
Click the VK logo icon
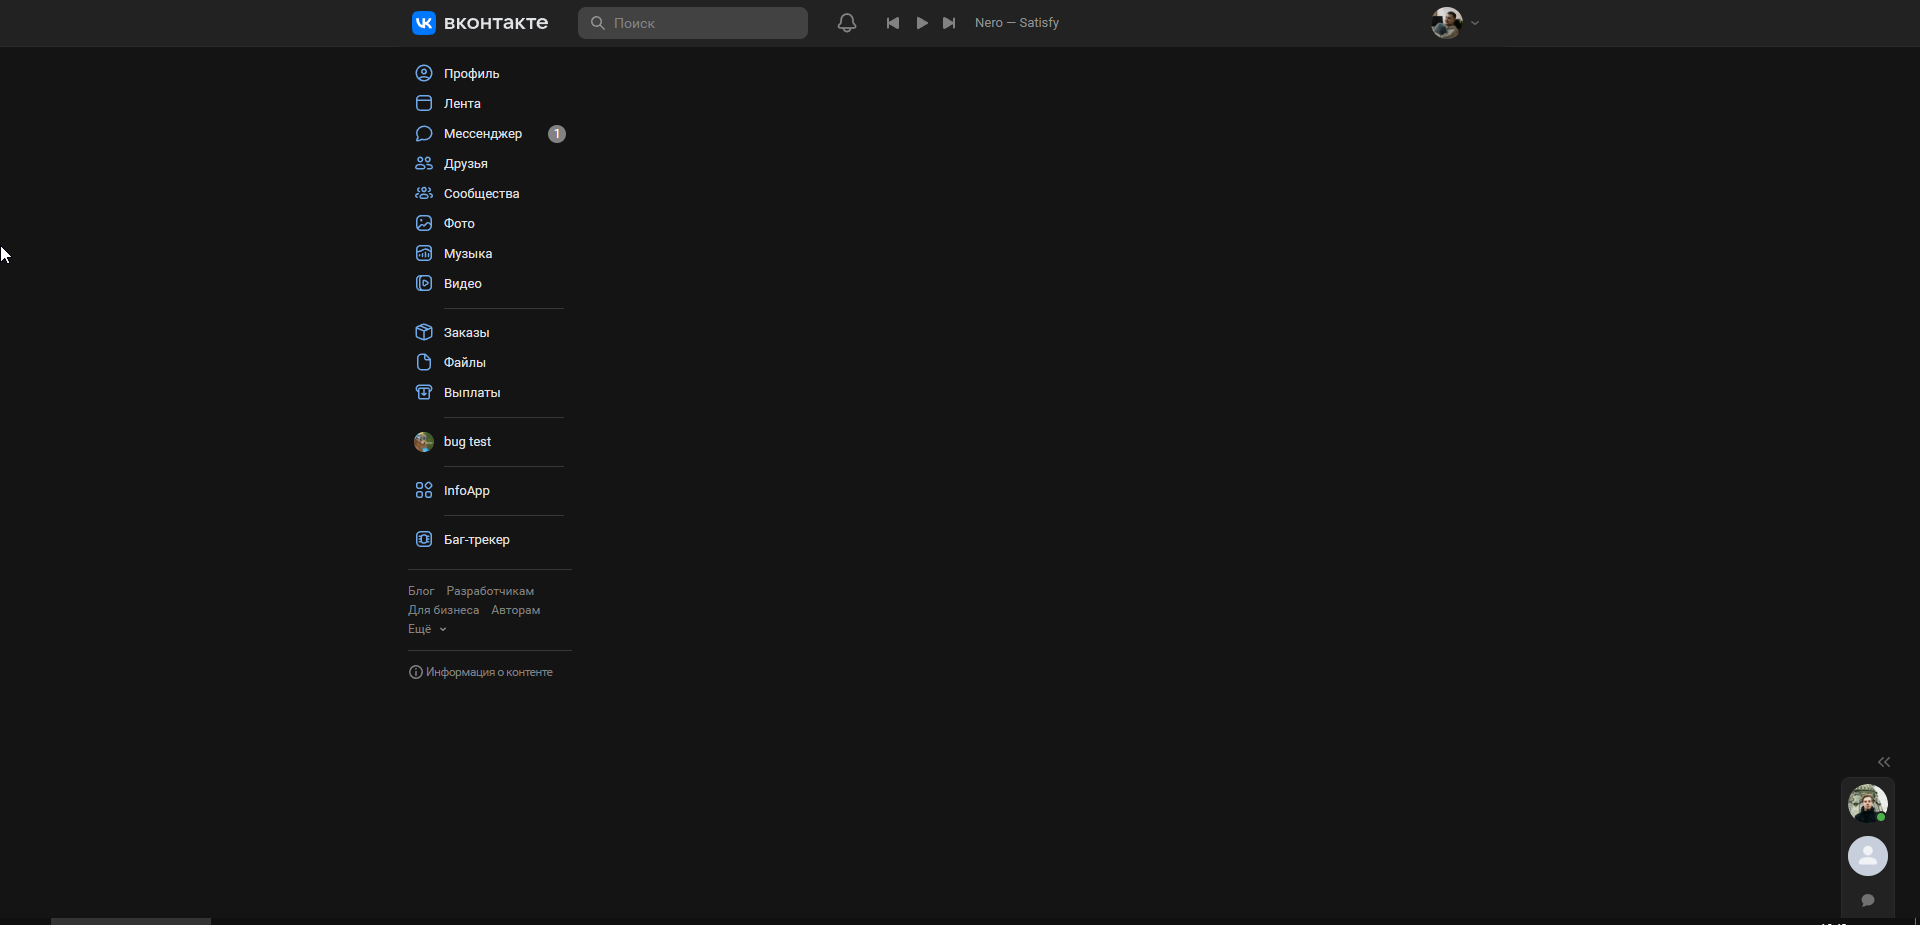(424, 23)
